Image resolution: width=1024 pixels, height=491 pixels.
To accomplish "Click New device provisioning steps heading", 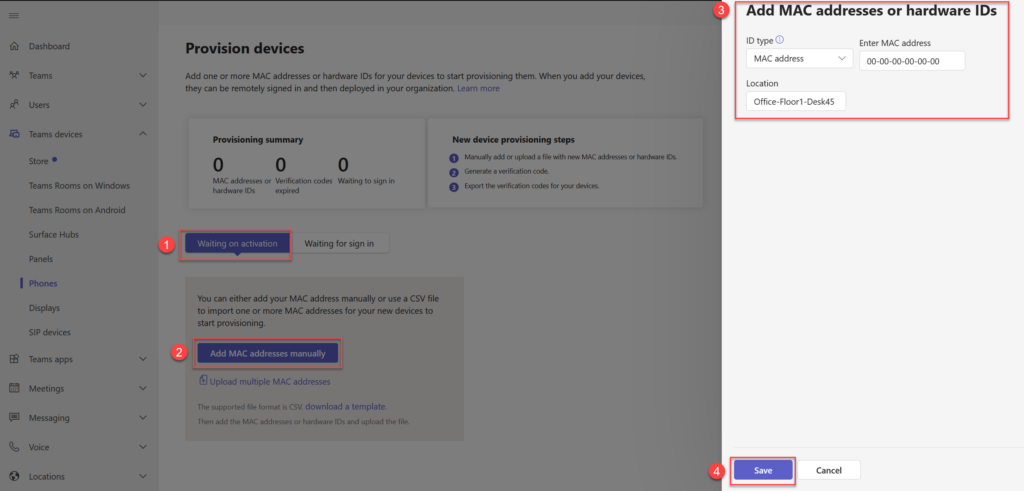I will click(513, 140).
